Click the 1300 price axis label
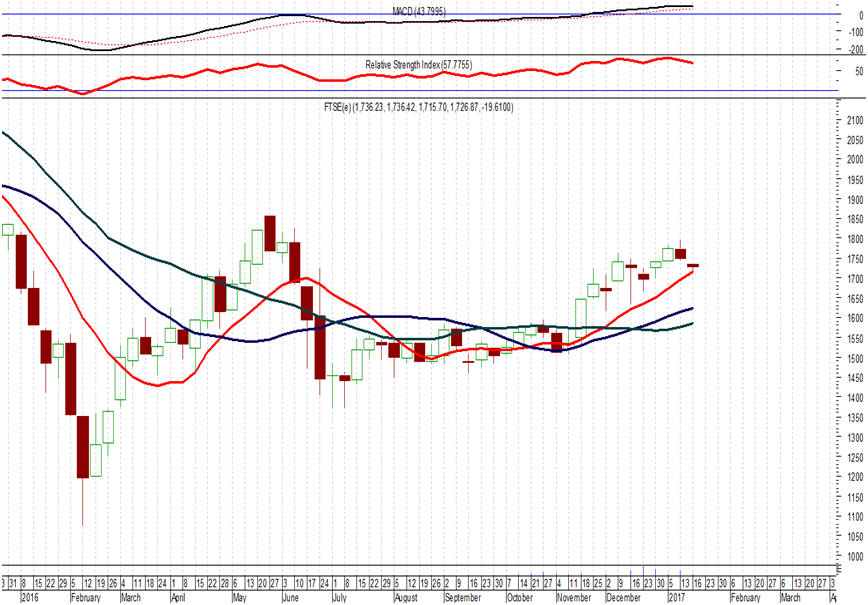The width and height of the screenshot is (868, 605). pos(855,438)
